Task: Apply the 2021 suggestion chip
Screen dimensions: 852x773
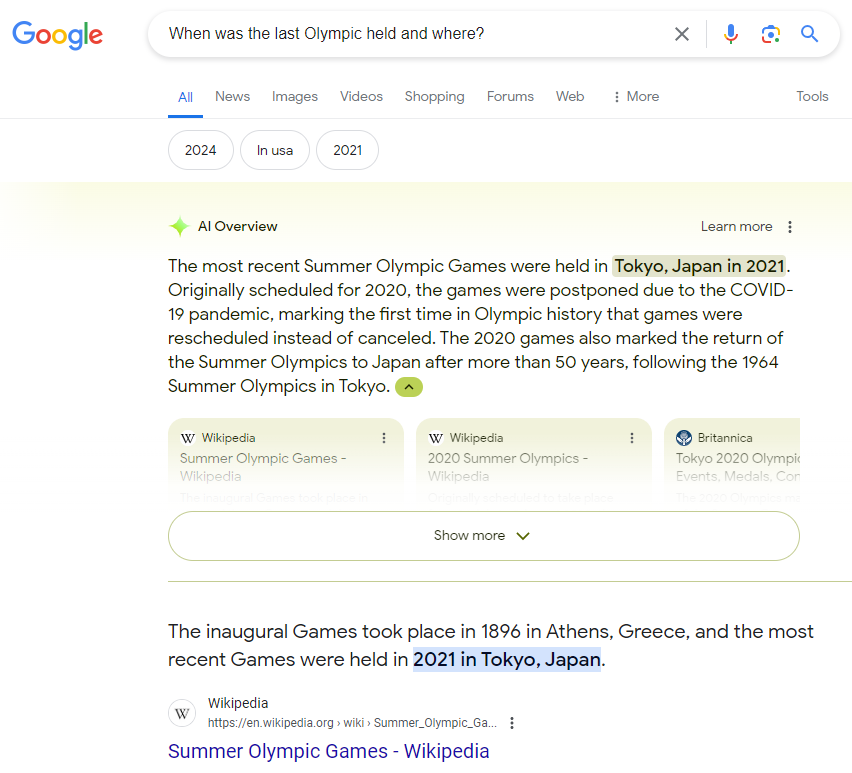Action: click(x=348, y=150)
